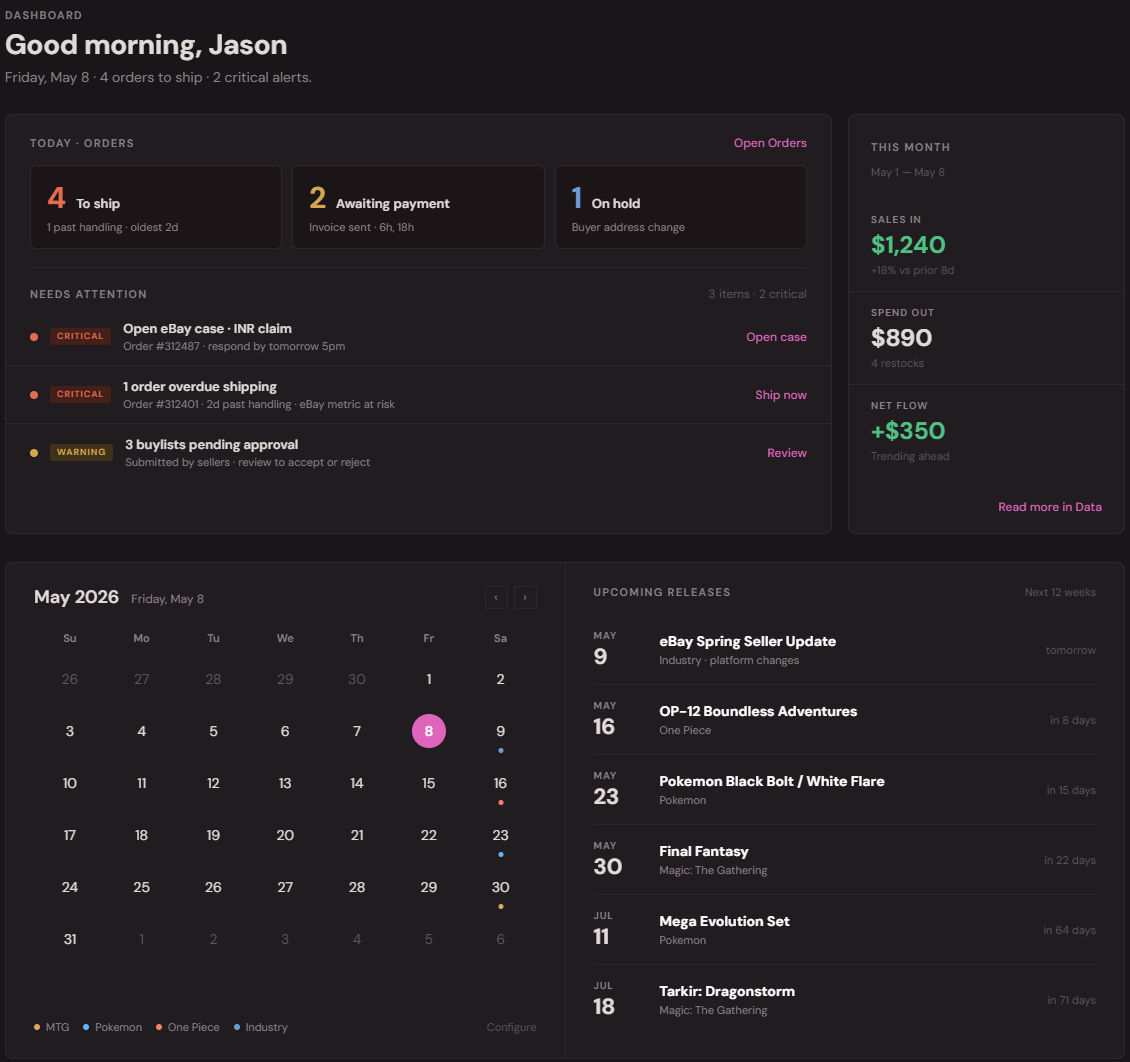
Task: Click 3 buylists pending approval title
Action: pyautogui.click(x=211, y=445)
